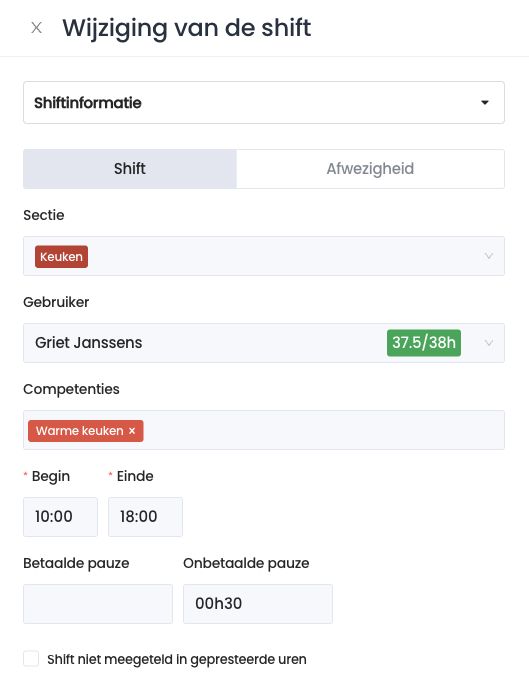Expand the Shiftinformatie dropdown arrow
This screenshot has height=677, width=529.
click(485, 102)
